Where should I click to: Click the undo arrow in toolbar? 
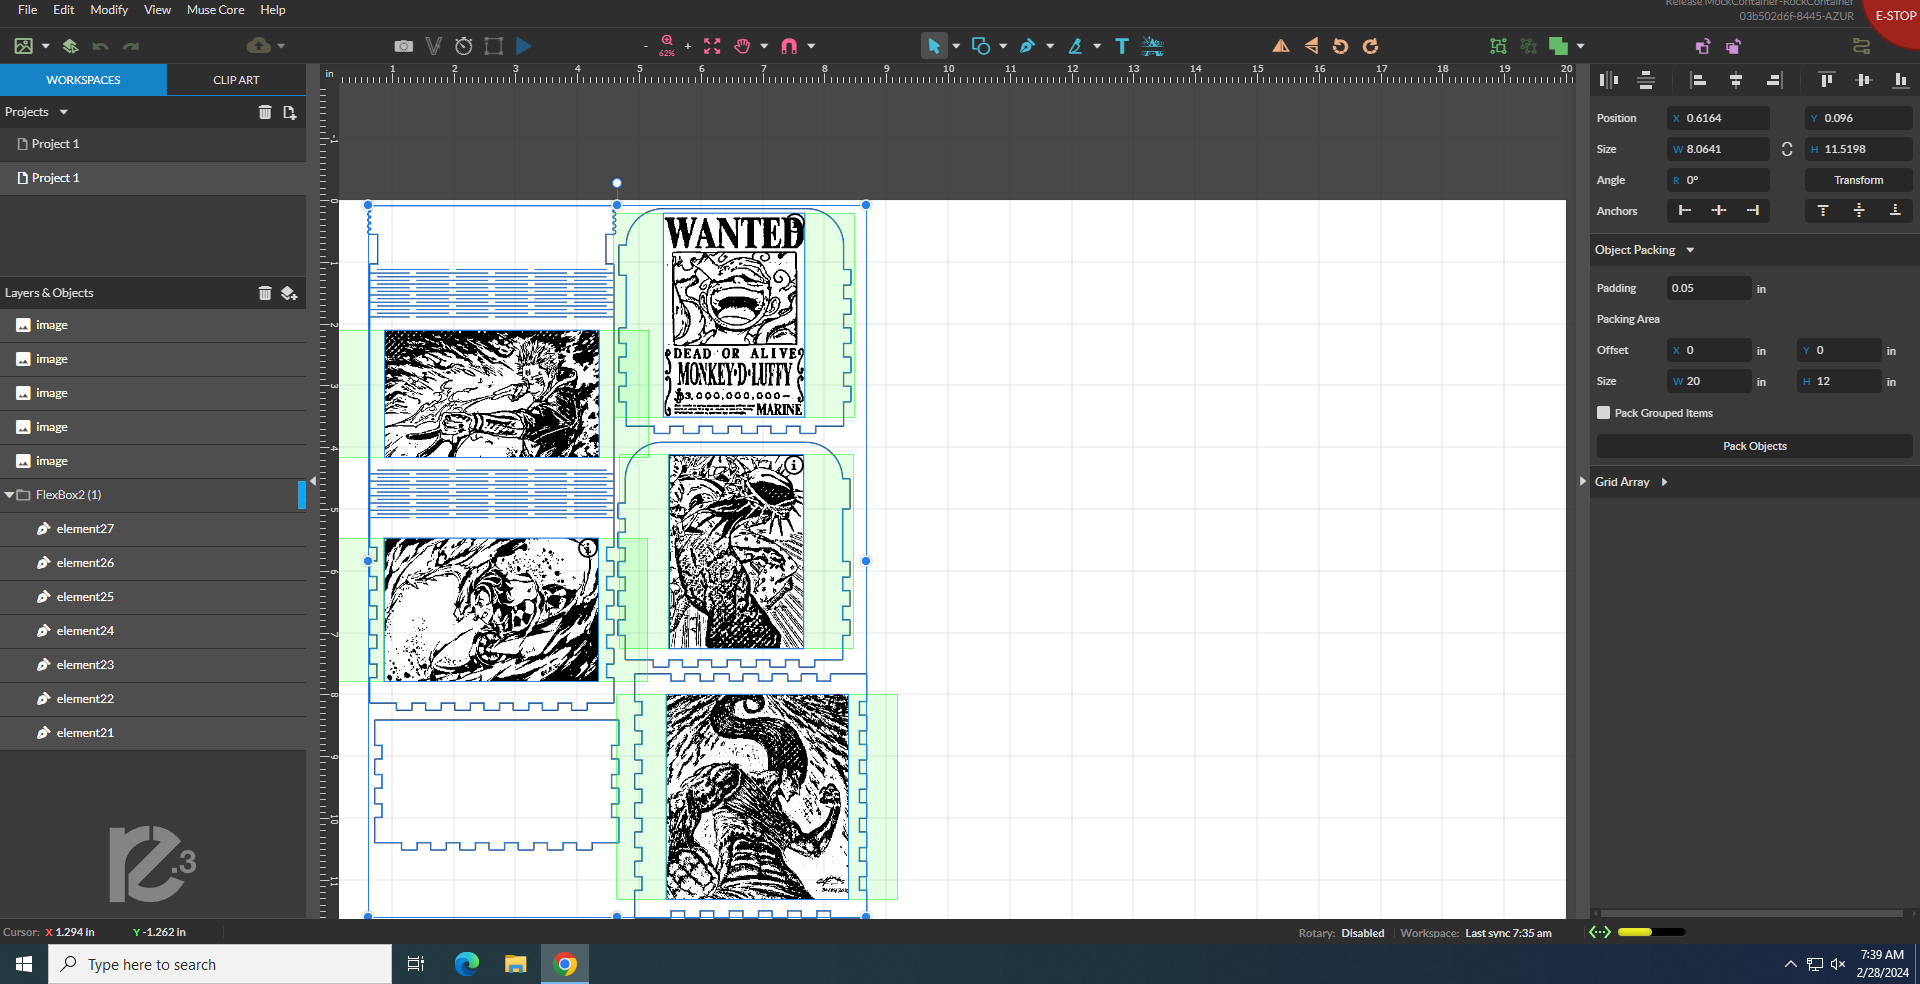pos(100,46)
